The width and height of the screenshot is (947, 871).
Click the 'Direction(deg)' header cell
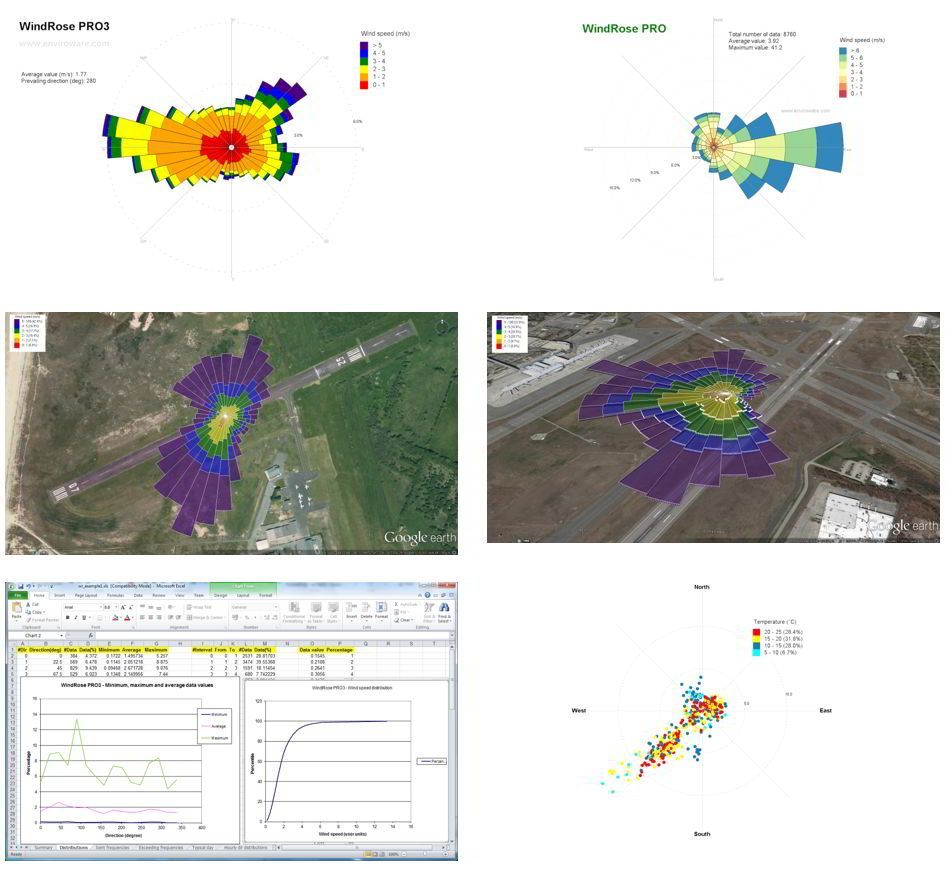pyautogui.click(x=46, y=650)
